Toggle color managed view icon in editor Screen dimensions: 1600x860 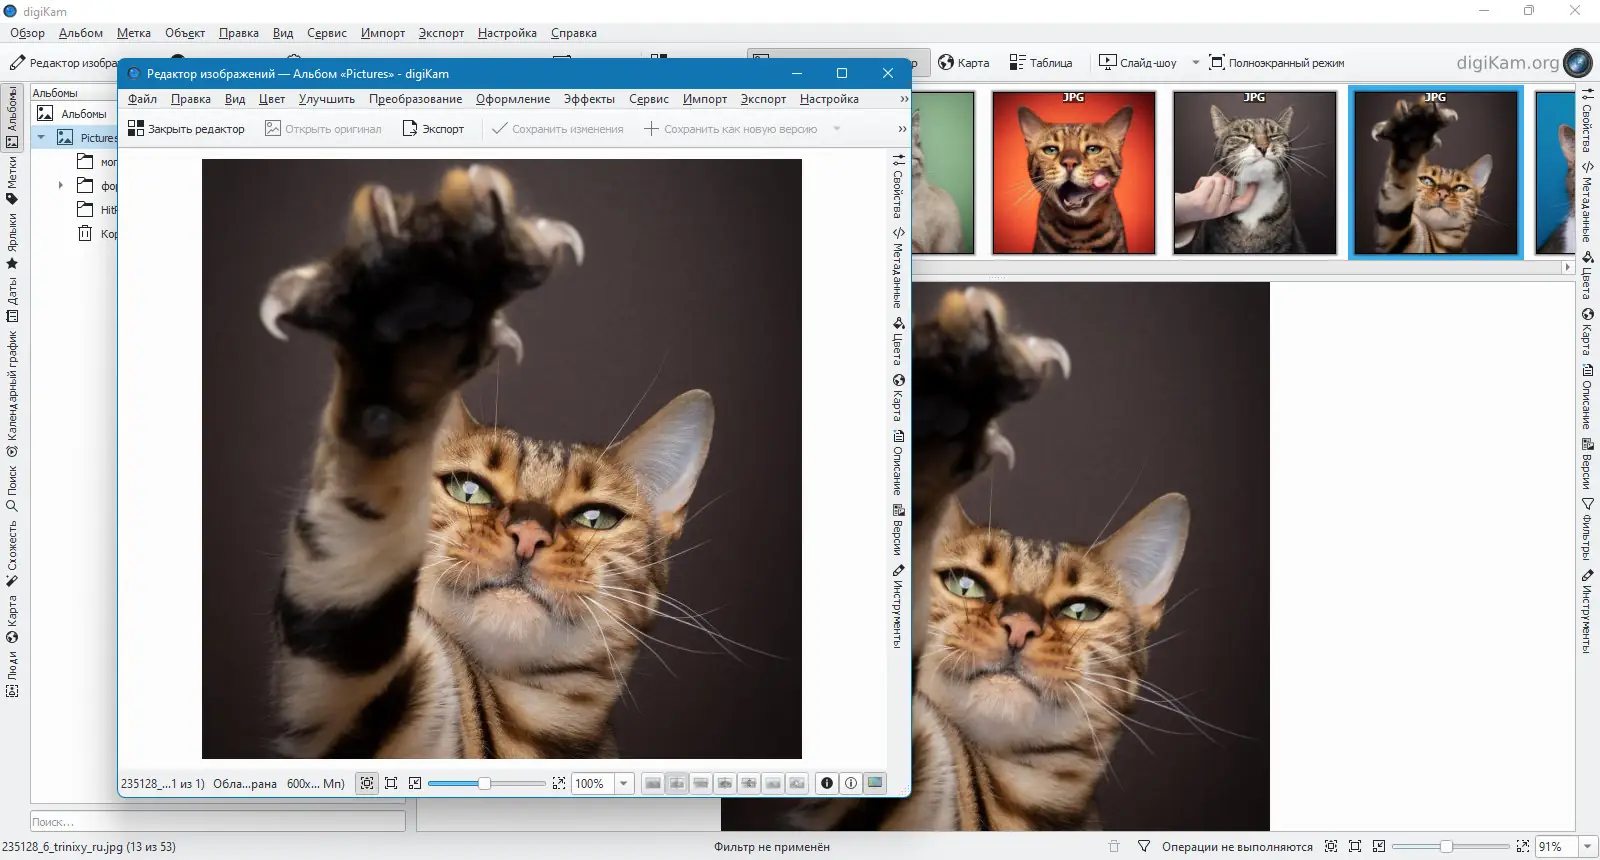click(x=875, y=783)
